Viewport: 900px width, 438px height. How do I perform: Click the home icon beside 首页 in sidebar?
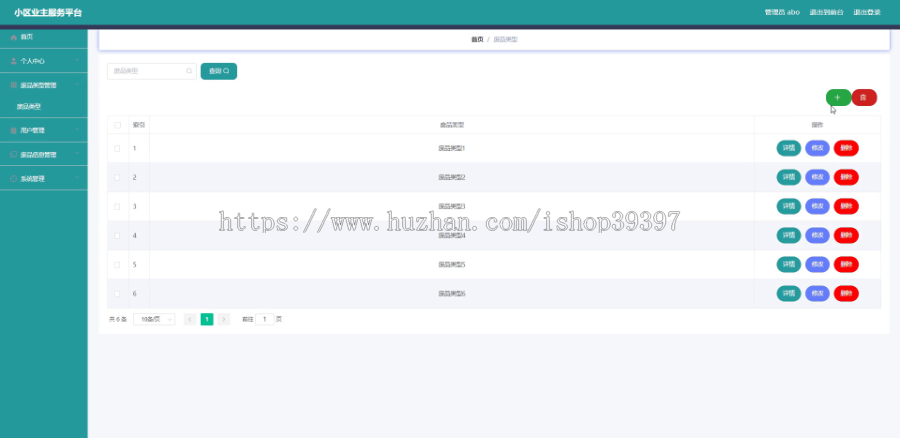[14, 37]
